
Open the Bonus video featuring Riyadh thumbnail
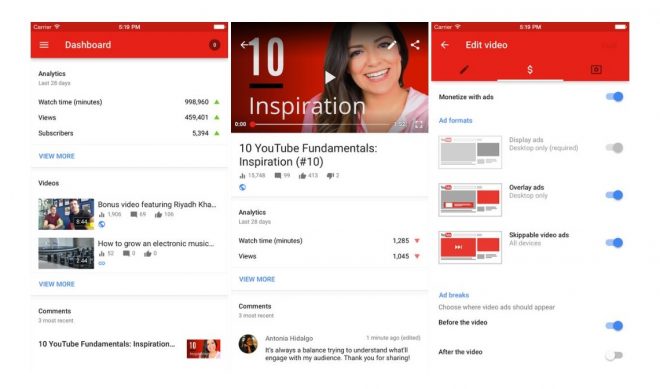66,214
